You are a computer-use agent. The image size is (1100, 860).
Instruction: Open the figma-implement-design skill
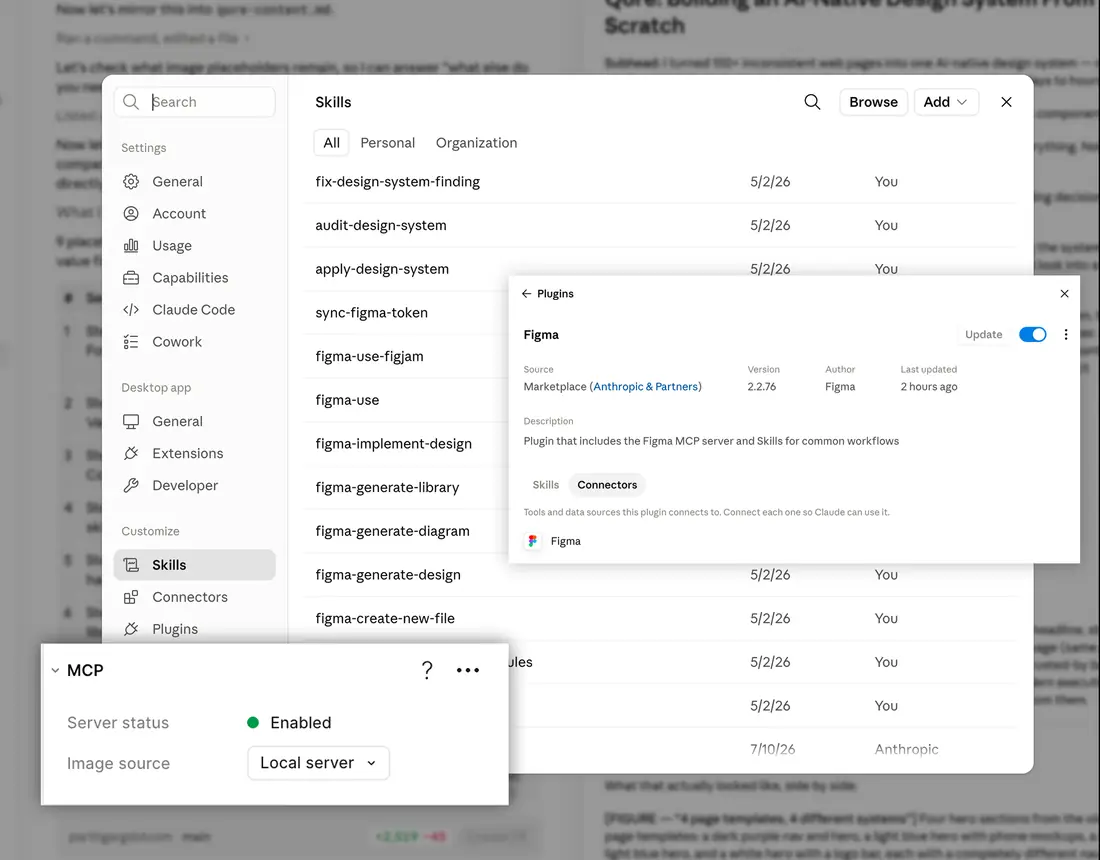[393, 443]
